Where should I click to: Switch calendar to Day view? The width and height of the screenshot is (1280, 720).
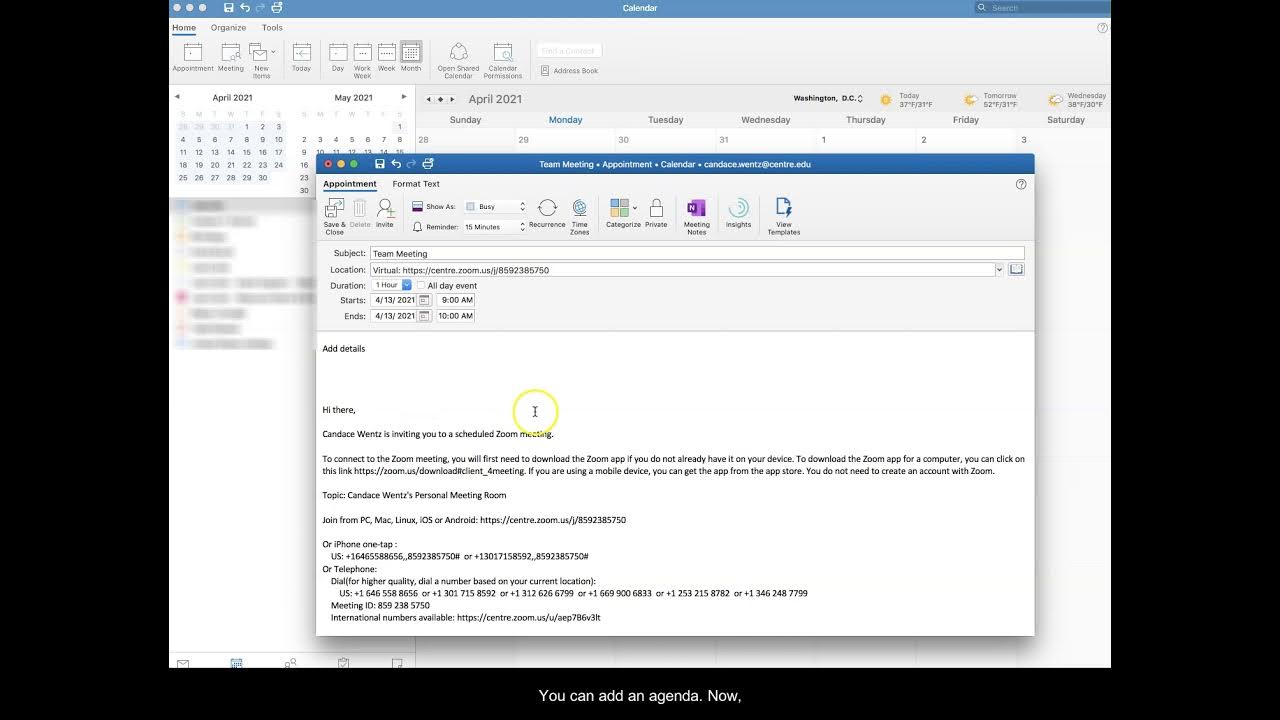point(338,58)
